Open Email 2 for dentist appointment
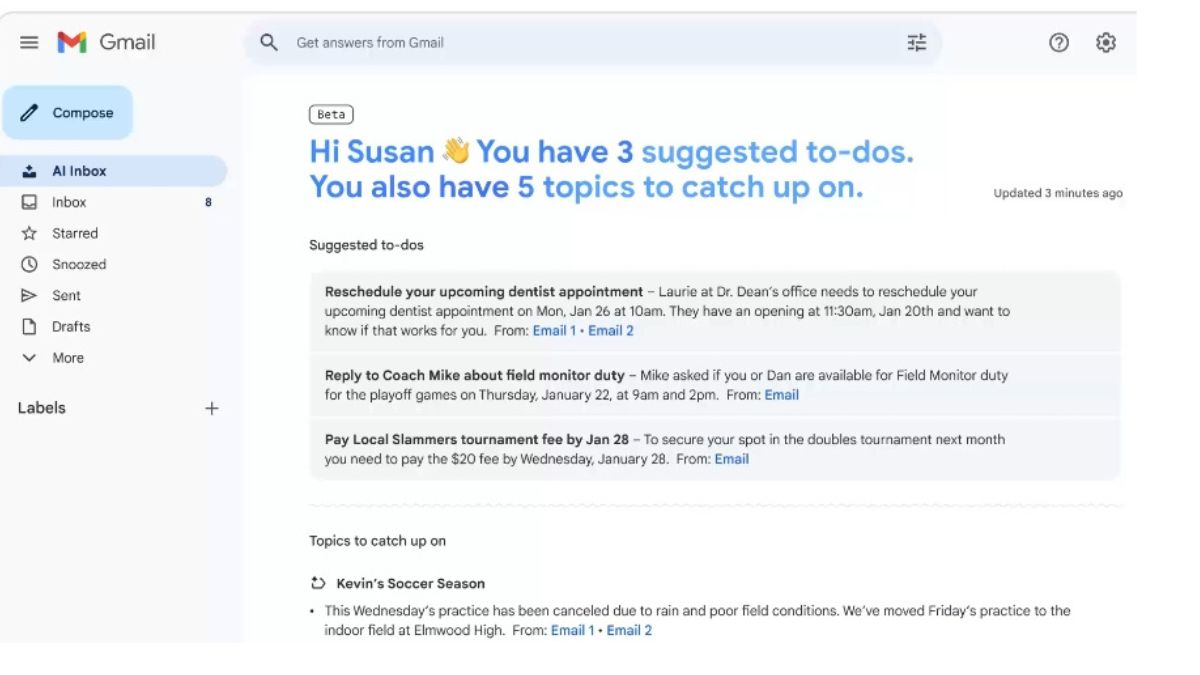This screenshot has height=675, width=1200. tap(610, 330)
